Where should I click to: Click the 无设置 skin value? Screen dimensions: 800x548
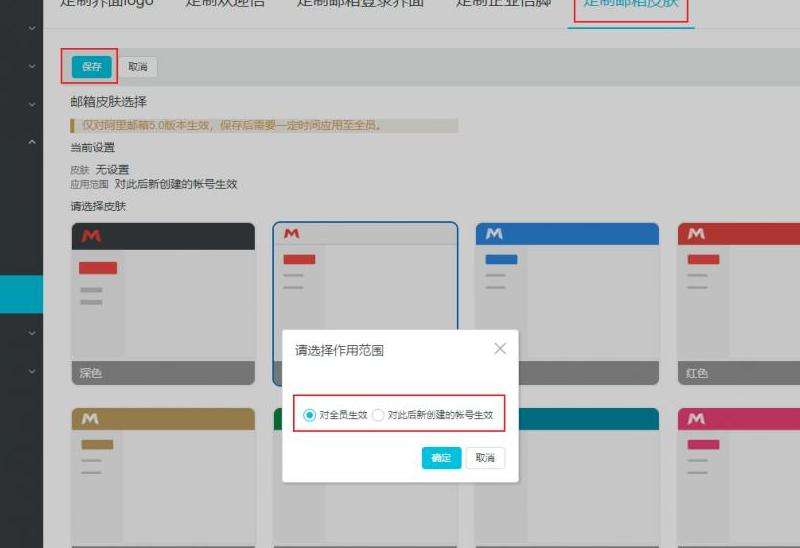tap(112, 169)
